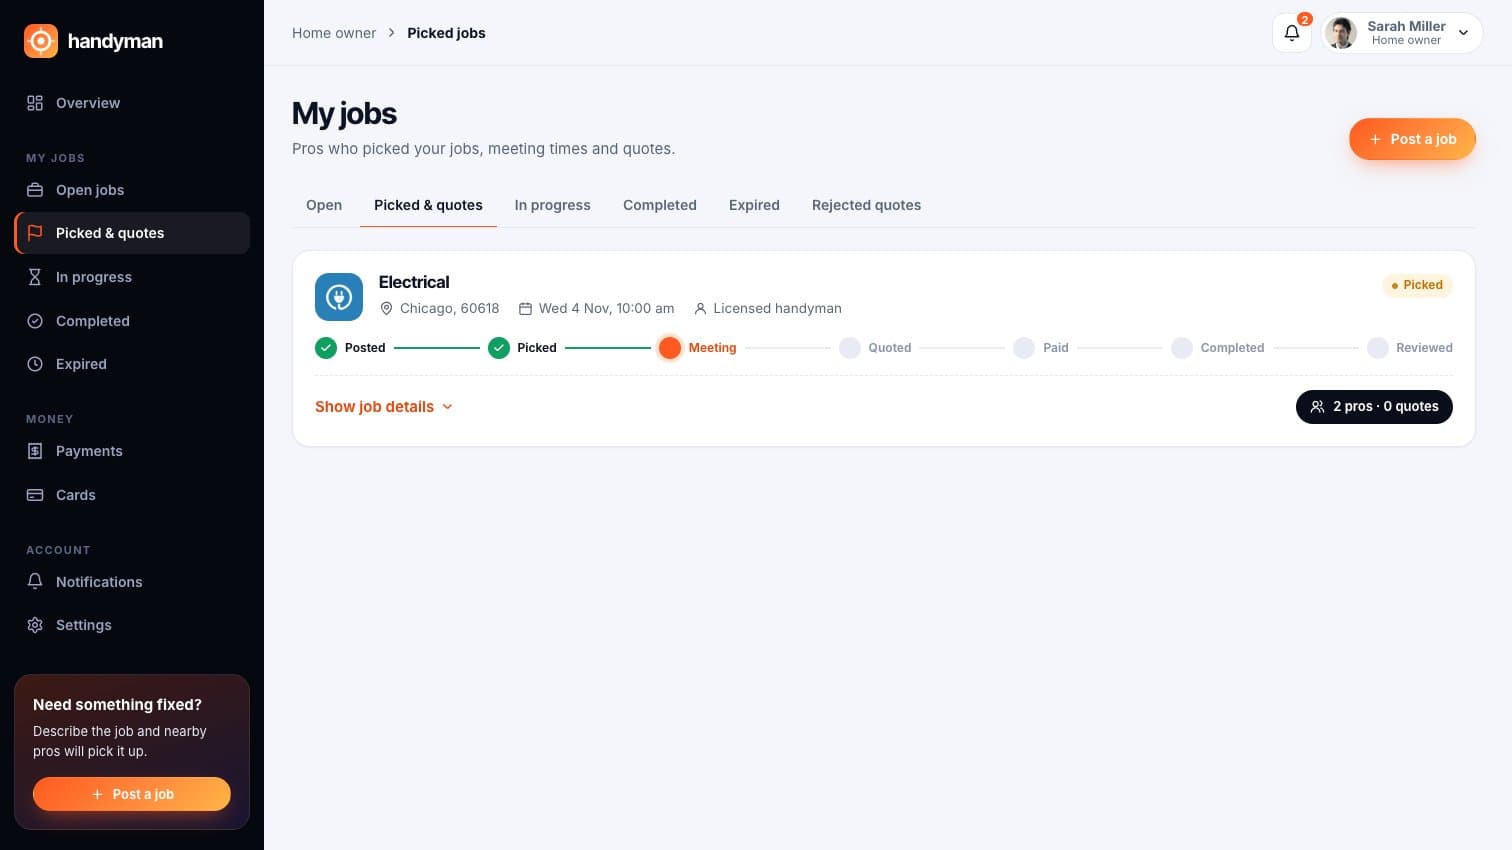The image size is (1512, 850).
Task: Click the Picked jobs breadcrumb text
Action: click(x=446, y=33)
